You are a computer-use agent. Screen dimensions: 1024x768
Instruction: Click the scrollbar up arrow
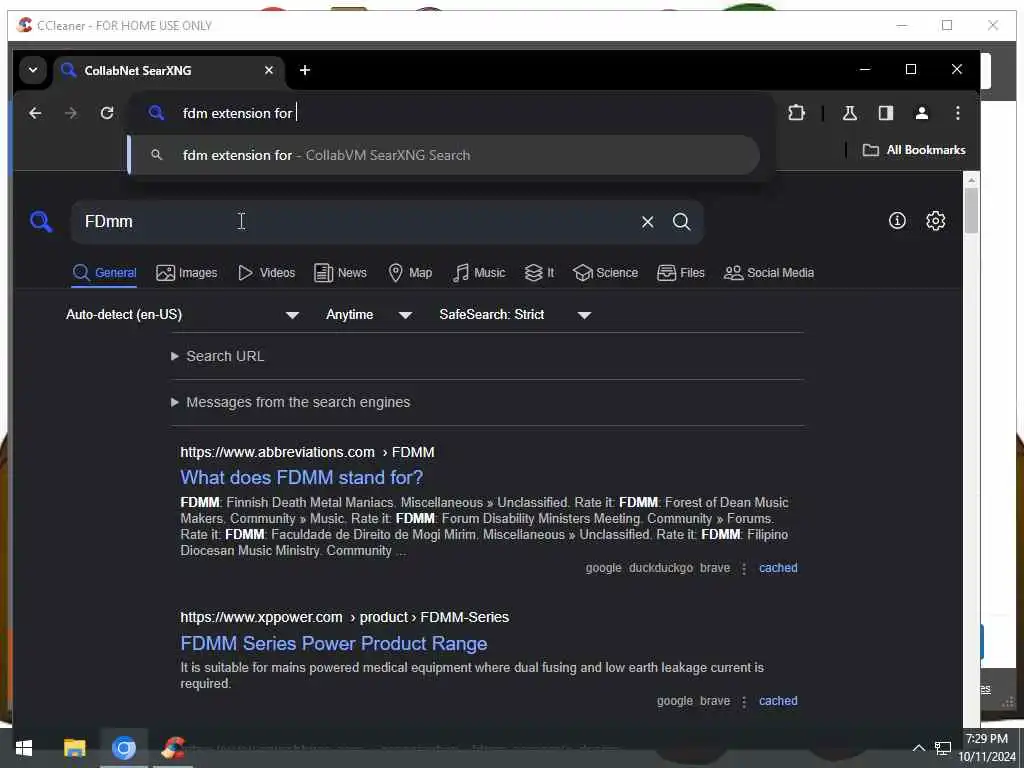click(x=971, y=180)
